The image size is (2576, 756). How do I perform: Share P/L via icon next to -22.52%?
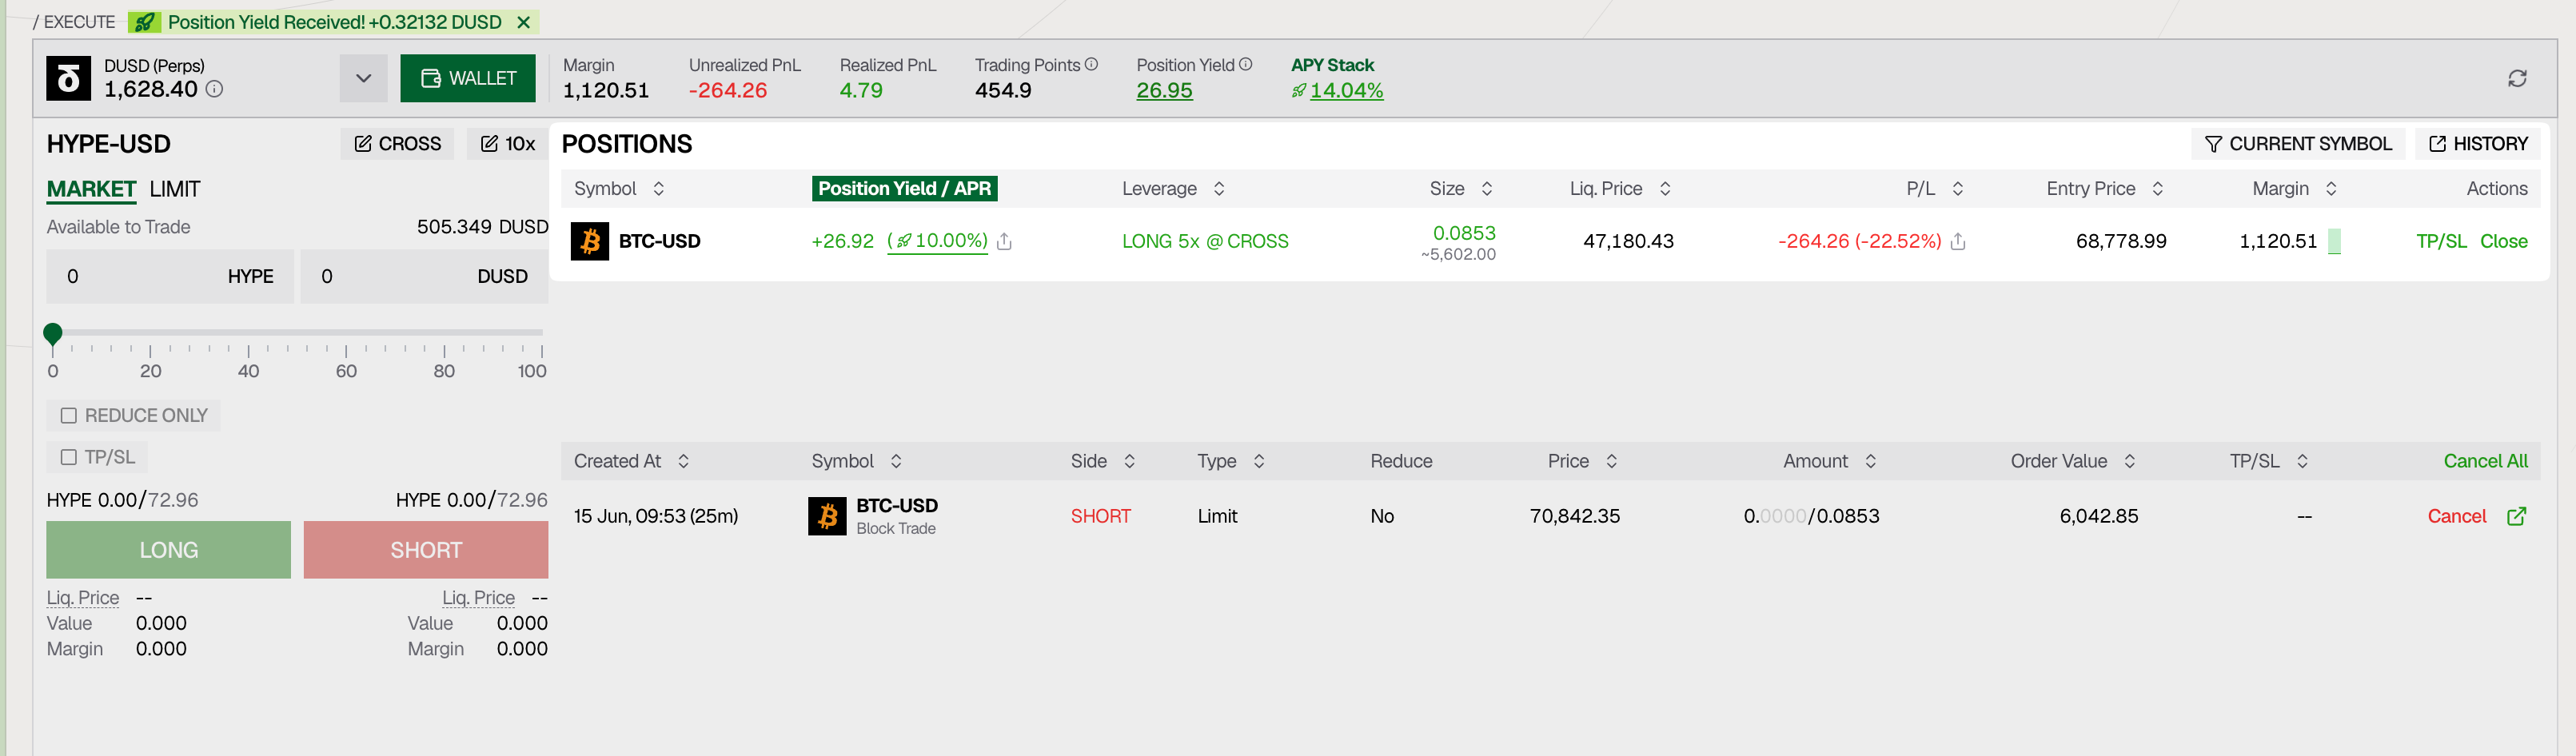pos(1957,241)
